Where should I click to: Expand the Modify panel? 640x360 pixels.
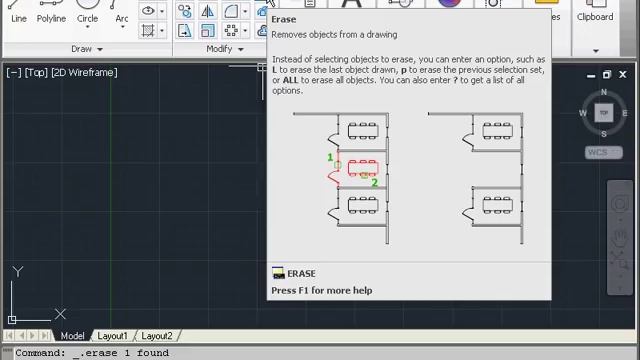(225, 49)
